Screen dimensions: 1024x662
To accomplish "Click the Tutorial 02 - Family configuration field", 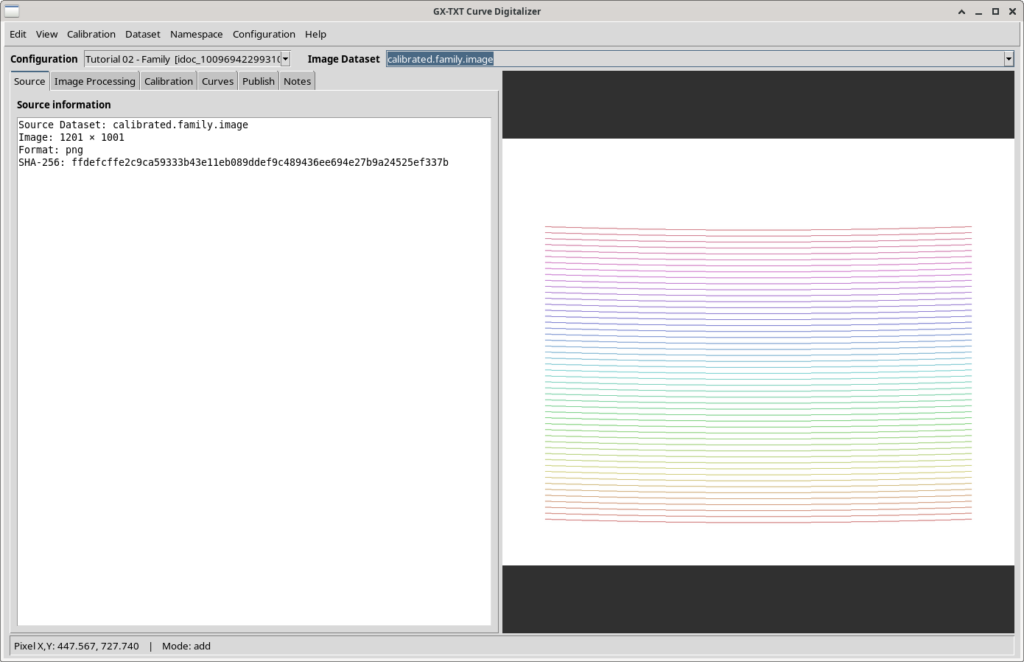I will [x=183, y=59].
